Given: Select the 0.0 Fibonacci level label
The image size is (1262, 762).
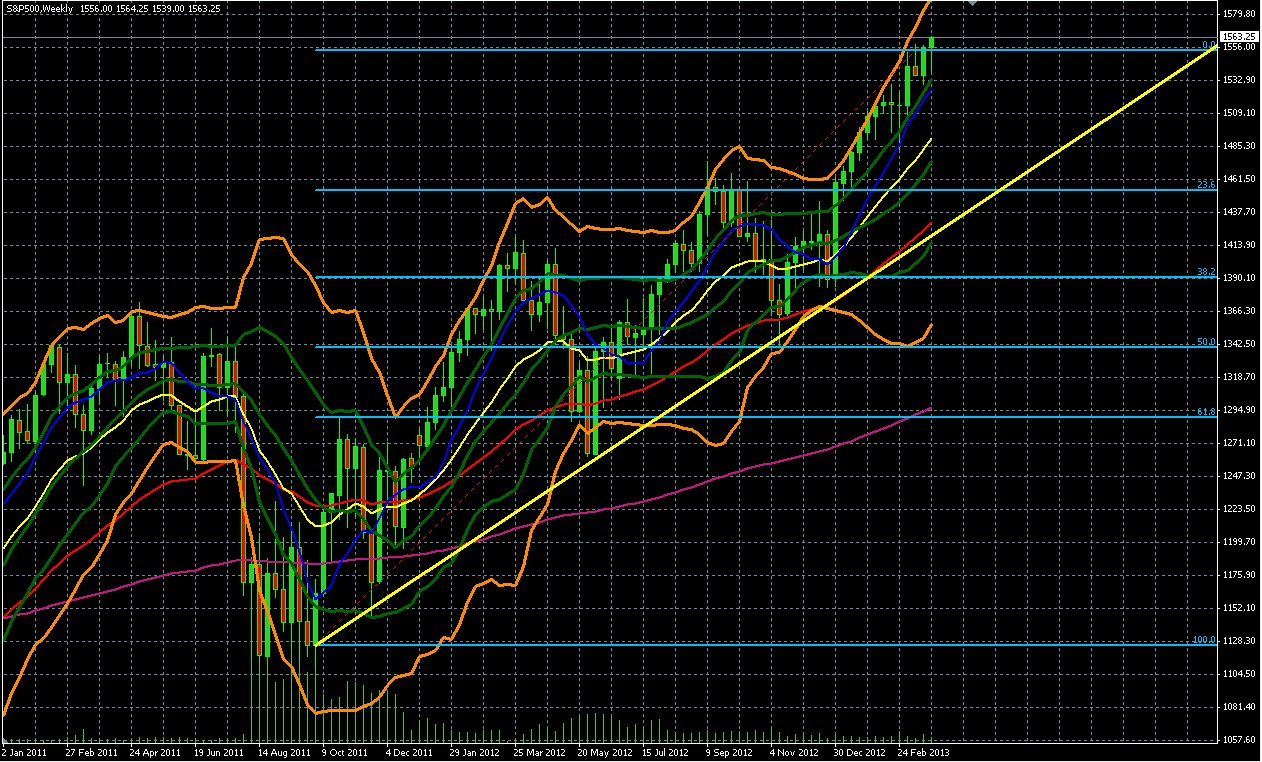Looking at the screenshot, I should (1208, 45).
